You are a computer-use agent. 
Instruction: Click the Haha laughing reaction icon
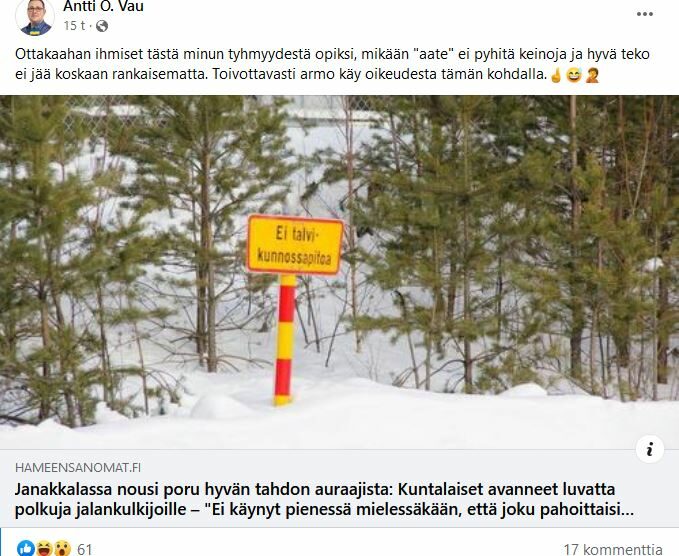[x=44, y=549]
